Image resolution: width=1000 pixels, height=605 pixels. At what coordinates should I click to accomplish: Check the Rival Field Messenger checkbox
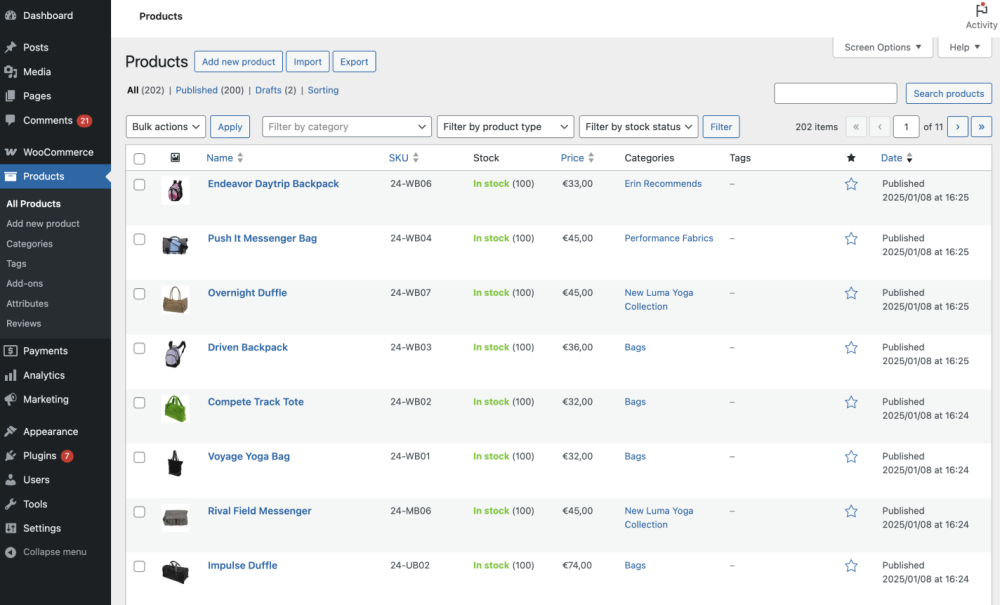[139, 511]
